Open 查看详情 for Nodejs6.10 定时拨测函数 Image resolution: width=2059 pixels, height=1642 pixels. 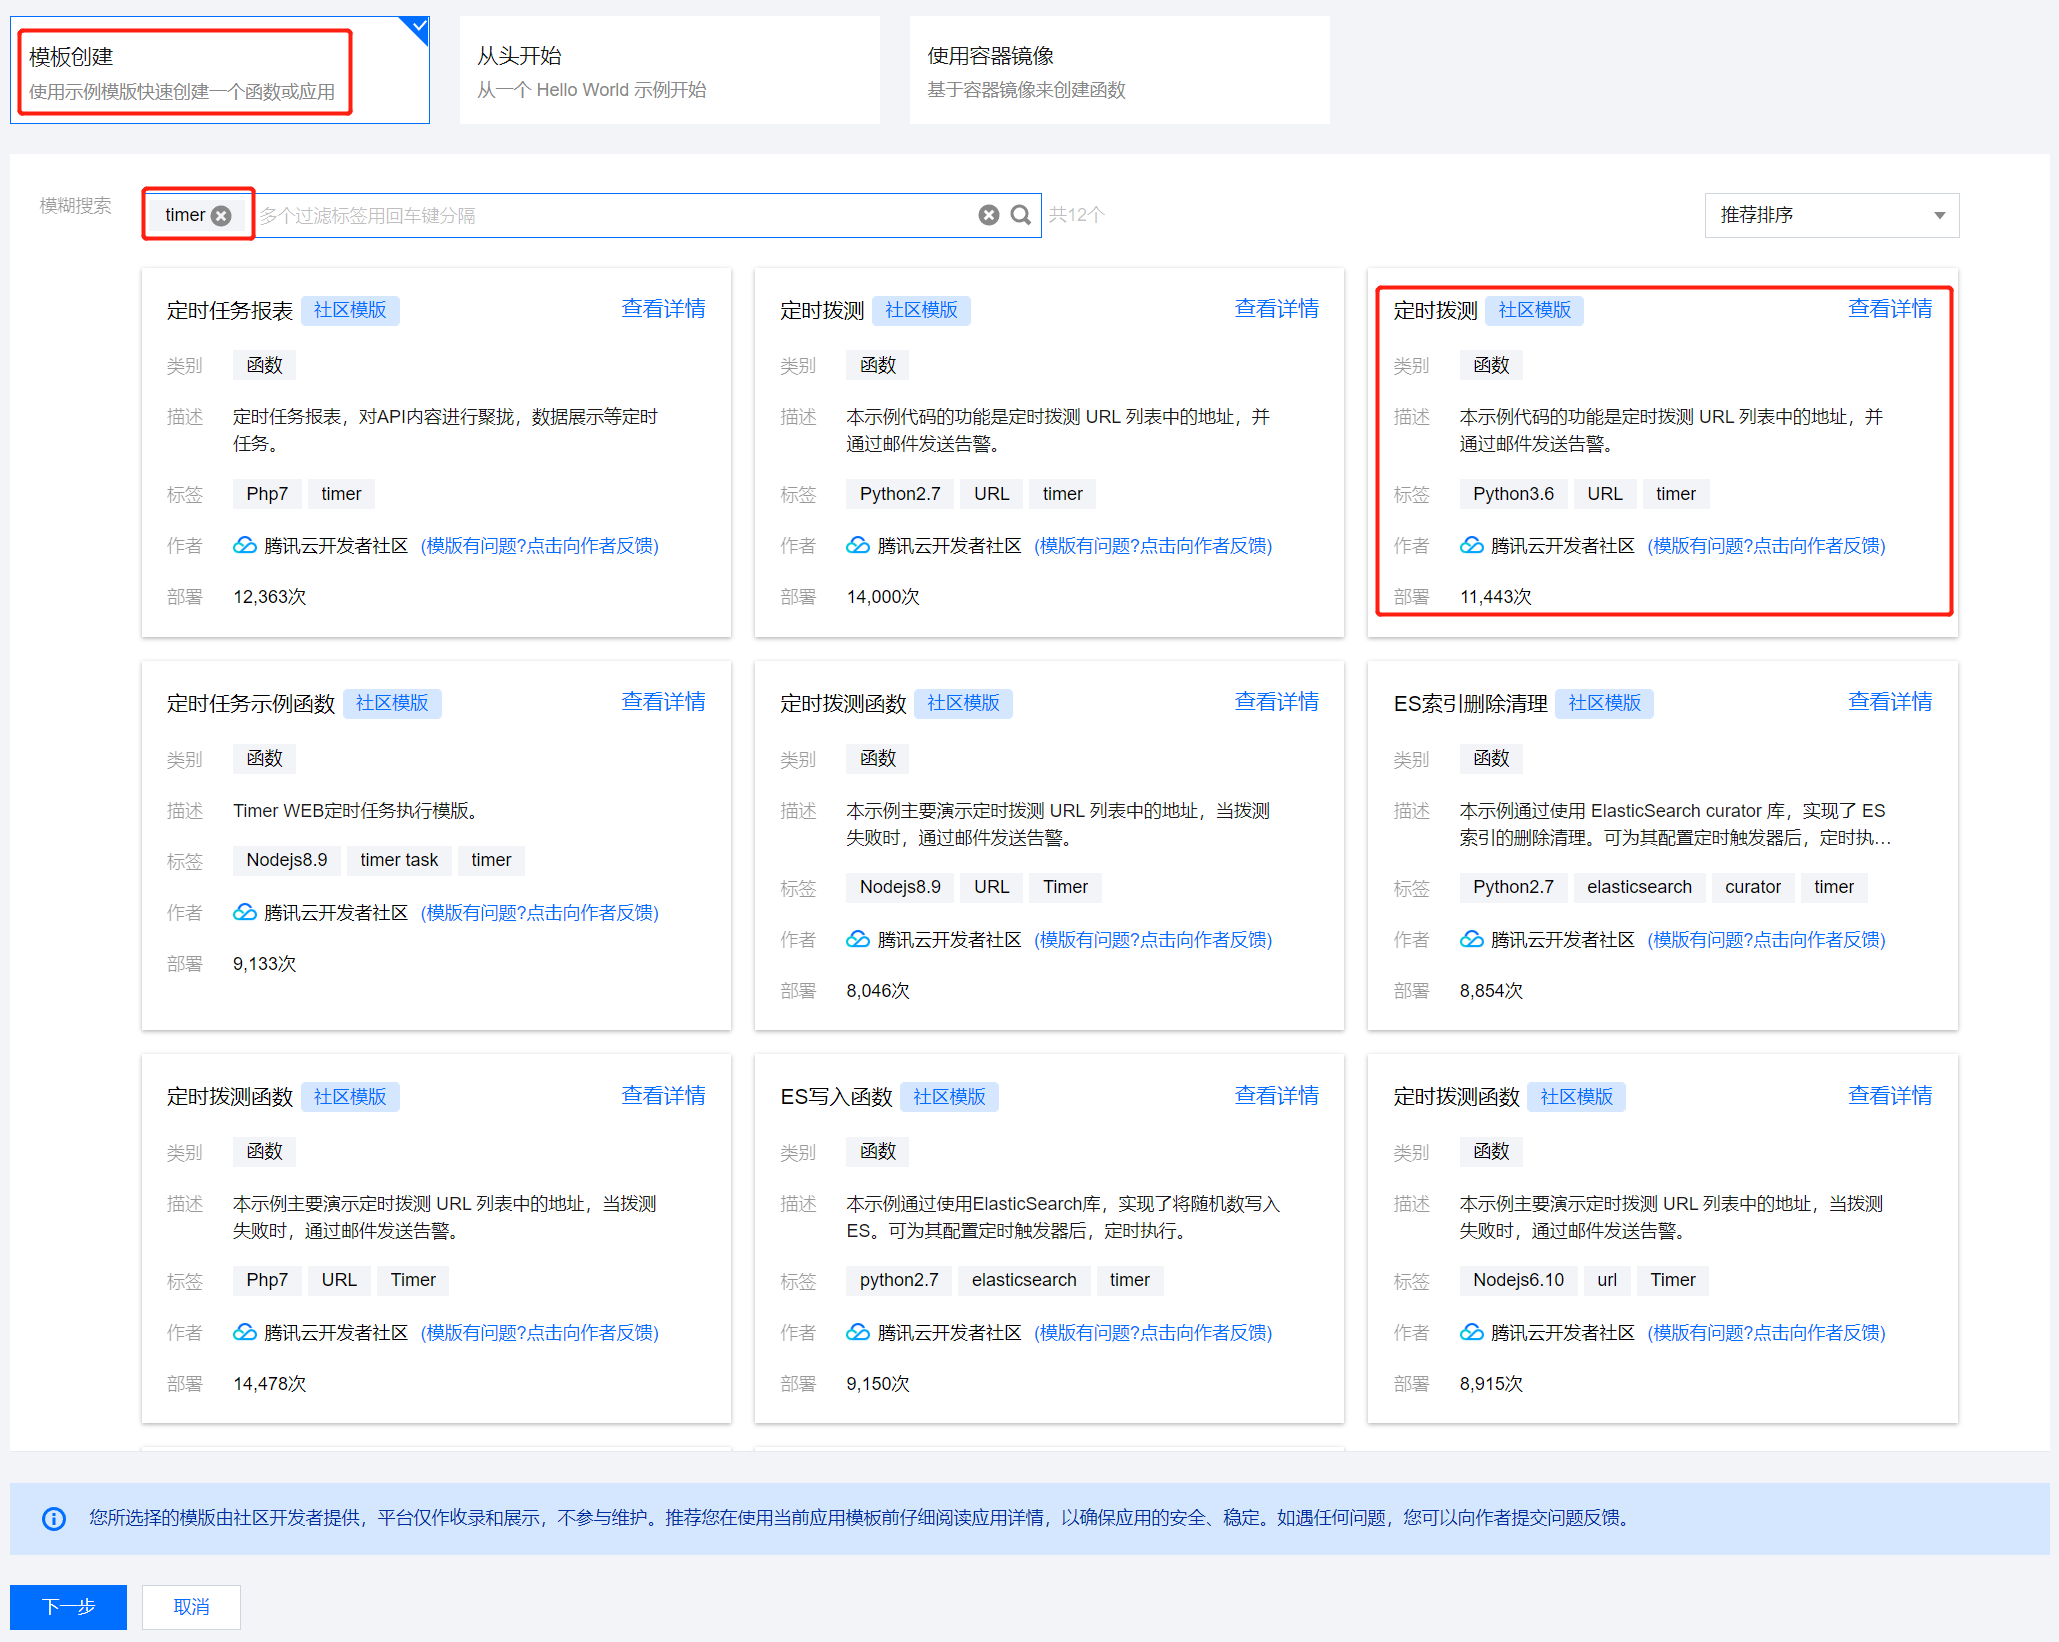(x=1889, y=1096)
